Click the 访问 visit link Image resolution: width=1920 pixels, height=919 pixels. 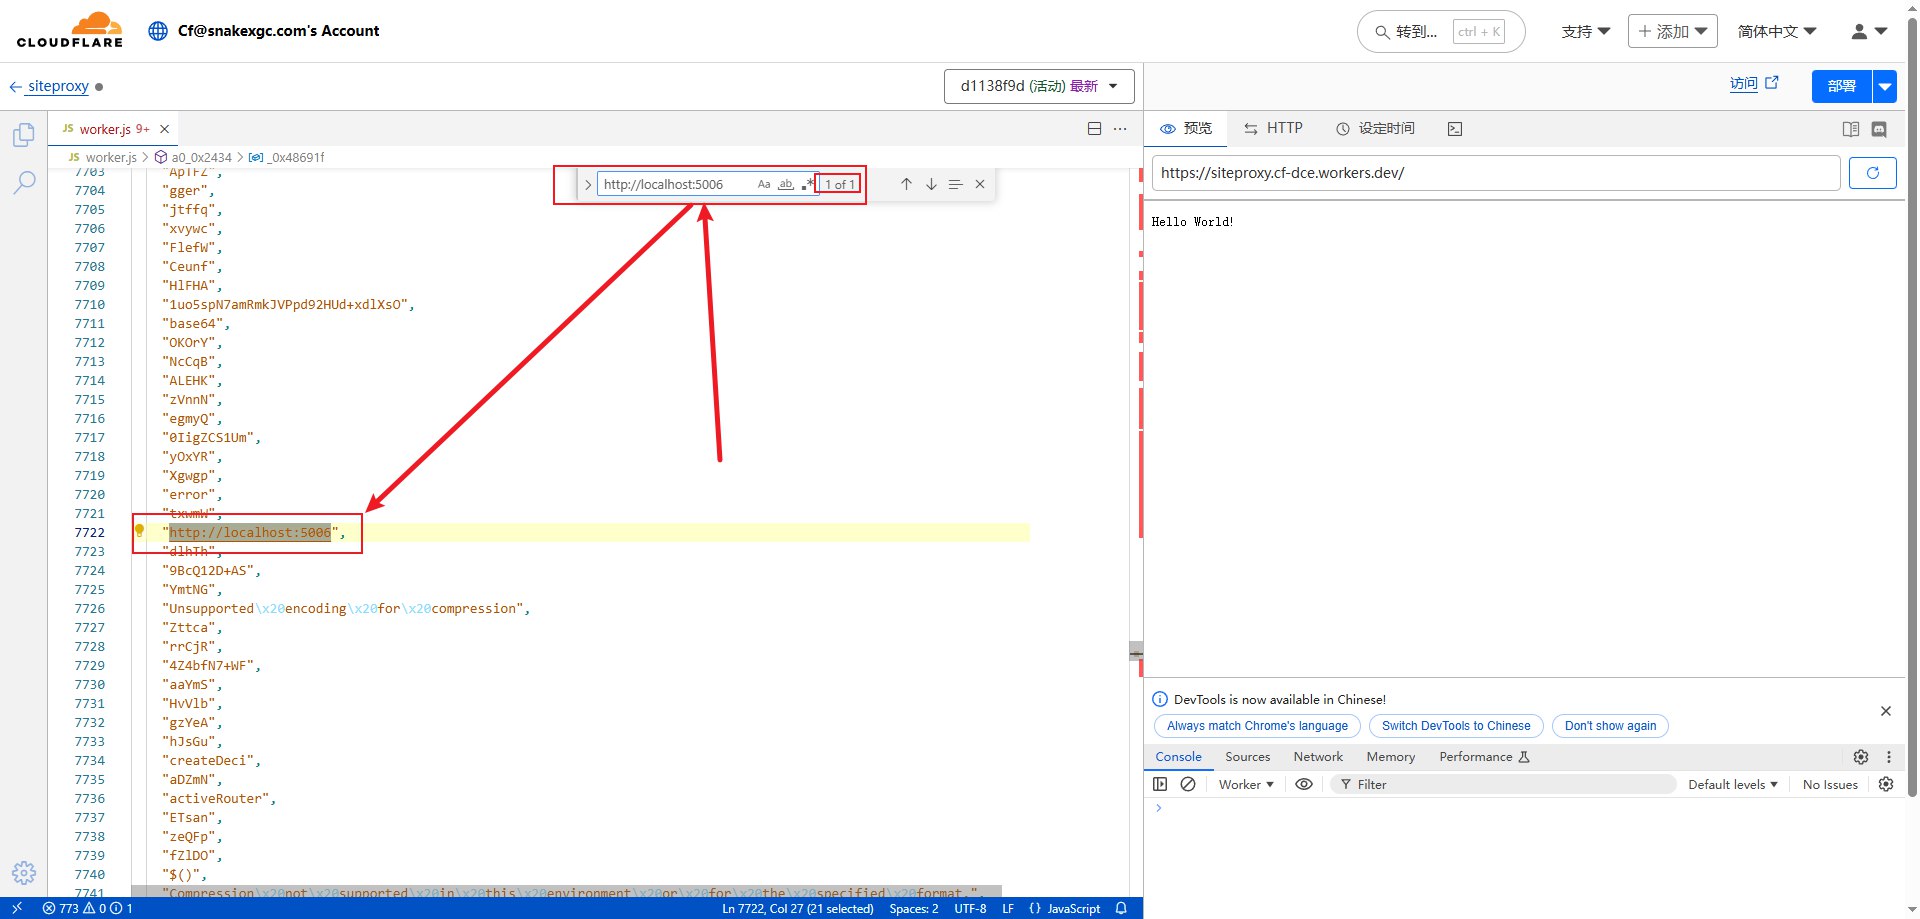pos(1754,84)
